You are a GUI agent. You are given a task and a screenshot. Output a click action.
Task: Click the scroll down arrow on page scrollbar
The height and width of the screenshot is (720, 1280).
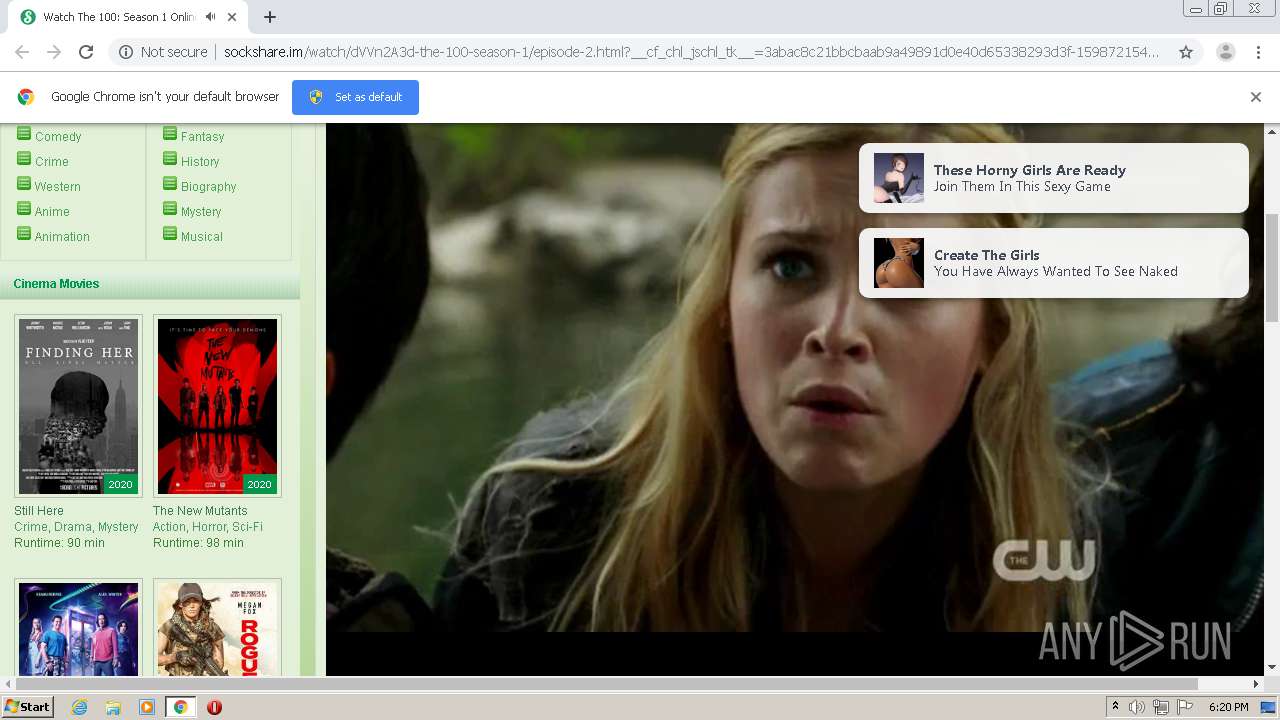pos(1272,668)
